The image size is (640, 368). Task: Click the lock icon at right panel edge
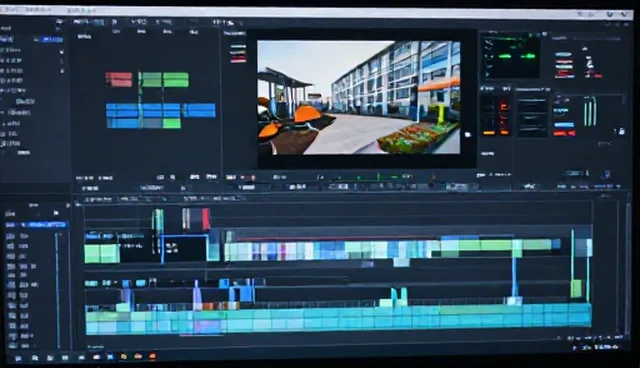(x=621, y=131)
